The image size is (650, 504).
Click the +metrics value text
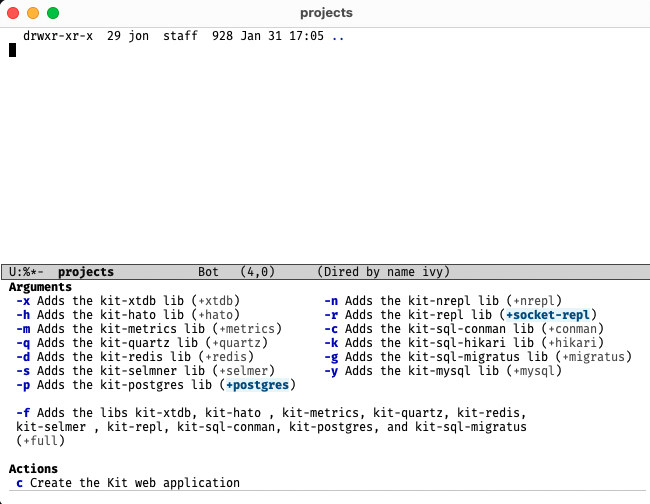[x=247, y=329]
